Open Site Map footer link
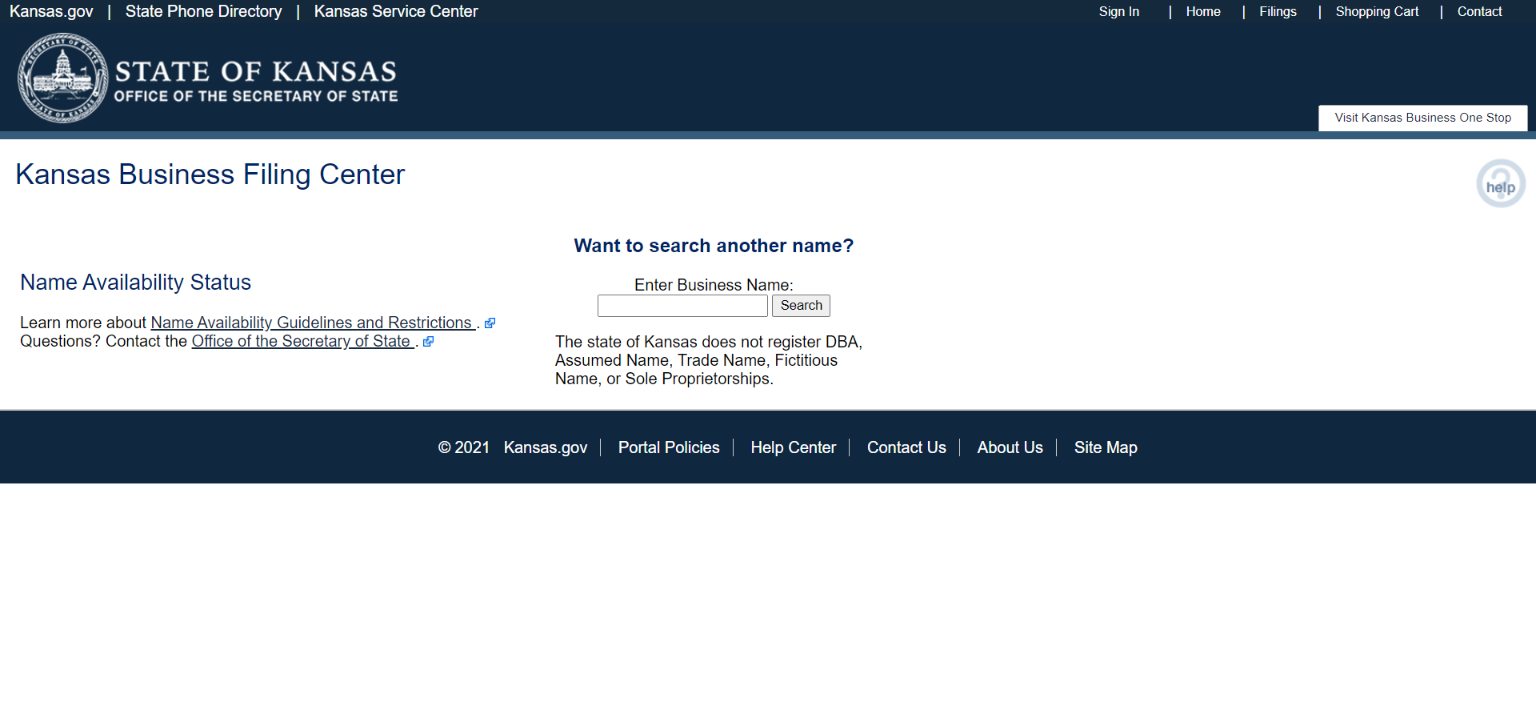Viewport: 1536px width, 722px height. pyautogui.click(x=1106, y=448)
